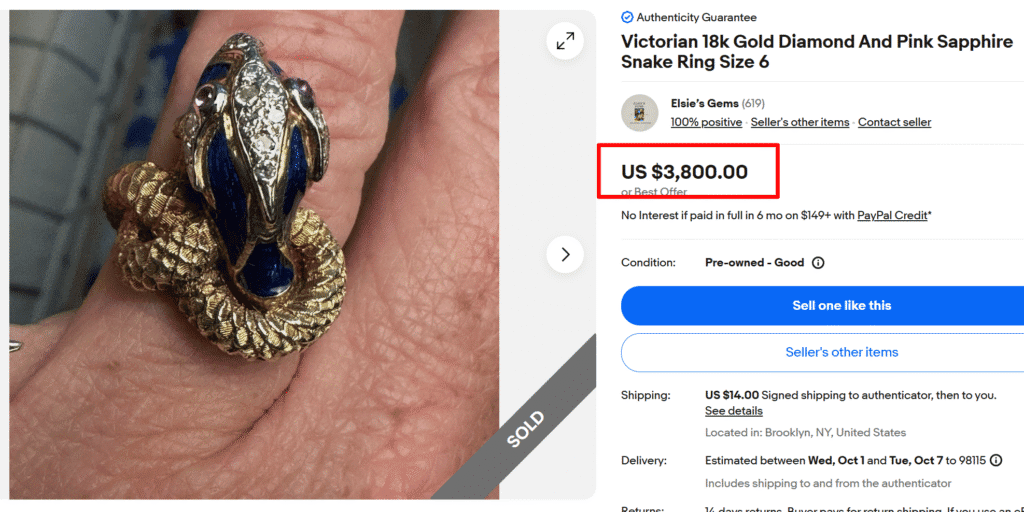Follow the See details shipping link
Screen dimensions: 1024x512
(733, 411)
